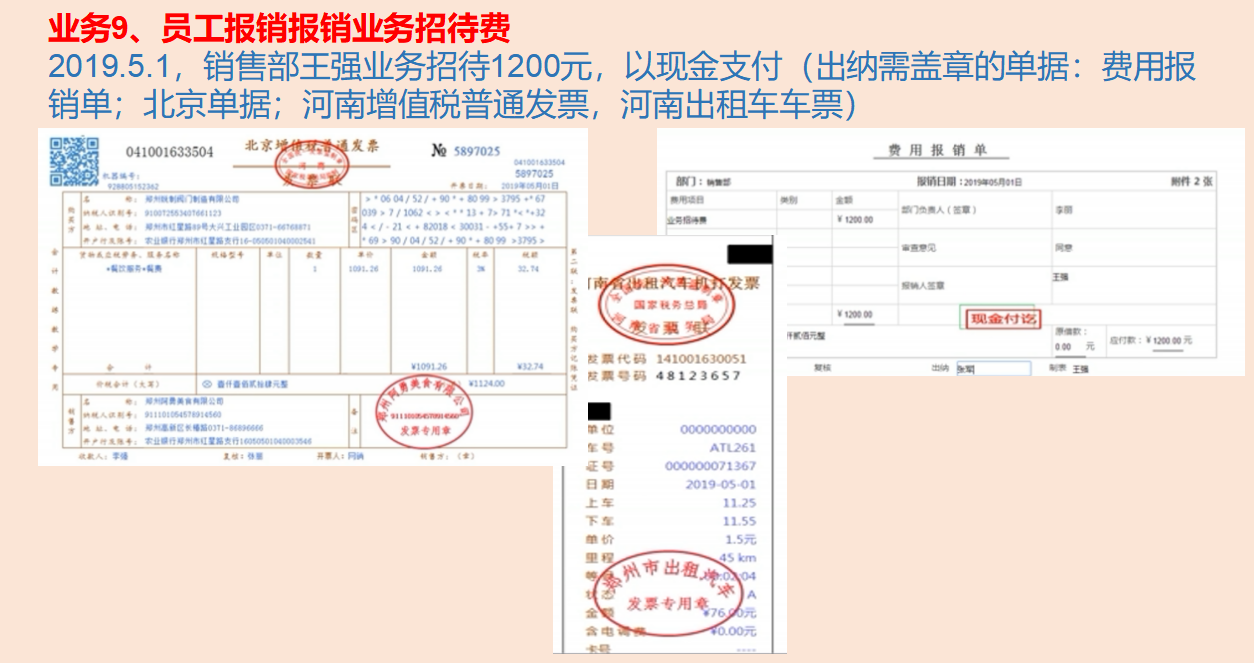Click the QR code on the VAT invoice
Image resolution: width=1254 pixels, height=663 pixels.
pos(74,161)
